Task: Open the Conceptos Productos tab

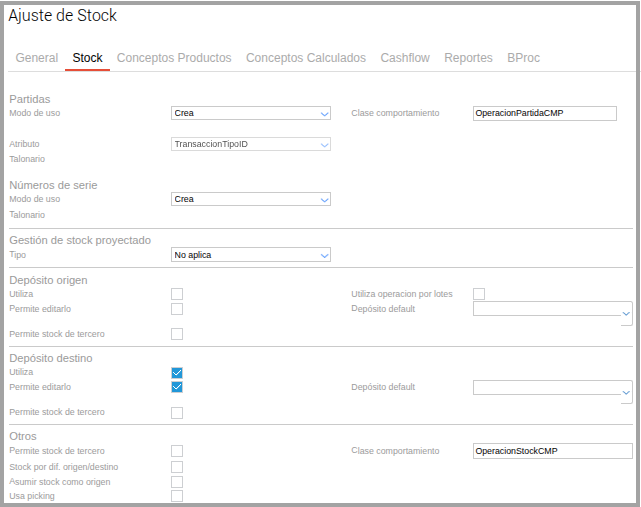Action: (x=174, y=58)
